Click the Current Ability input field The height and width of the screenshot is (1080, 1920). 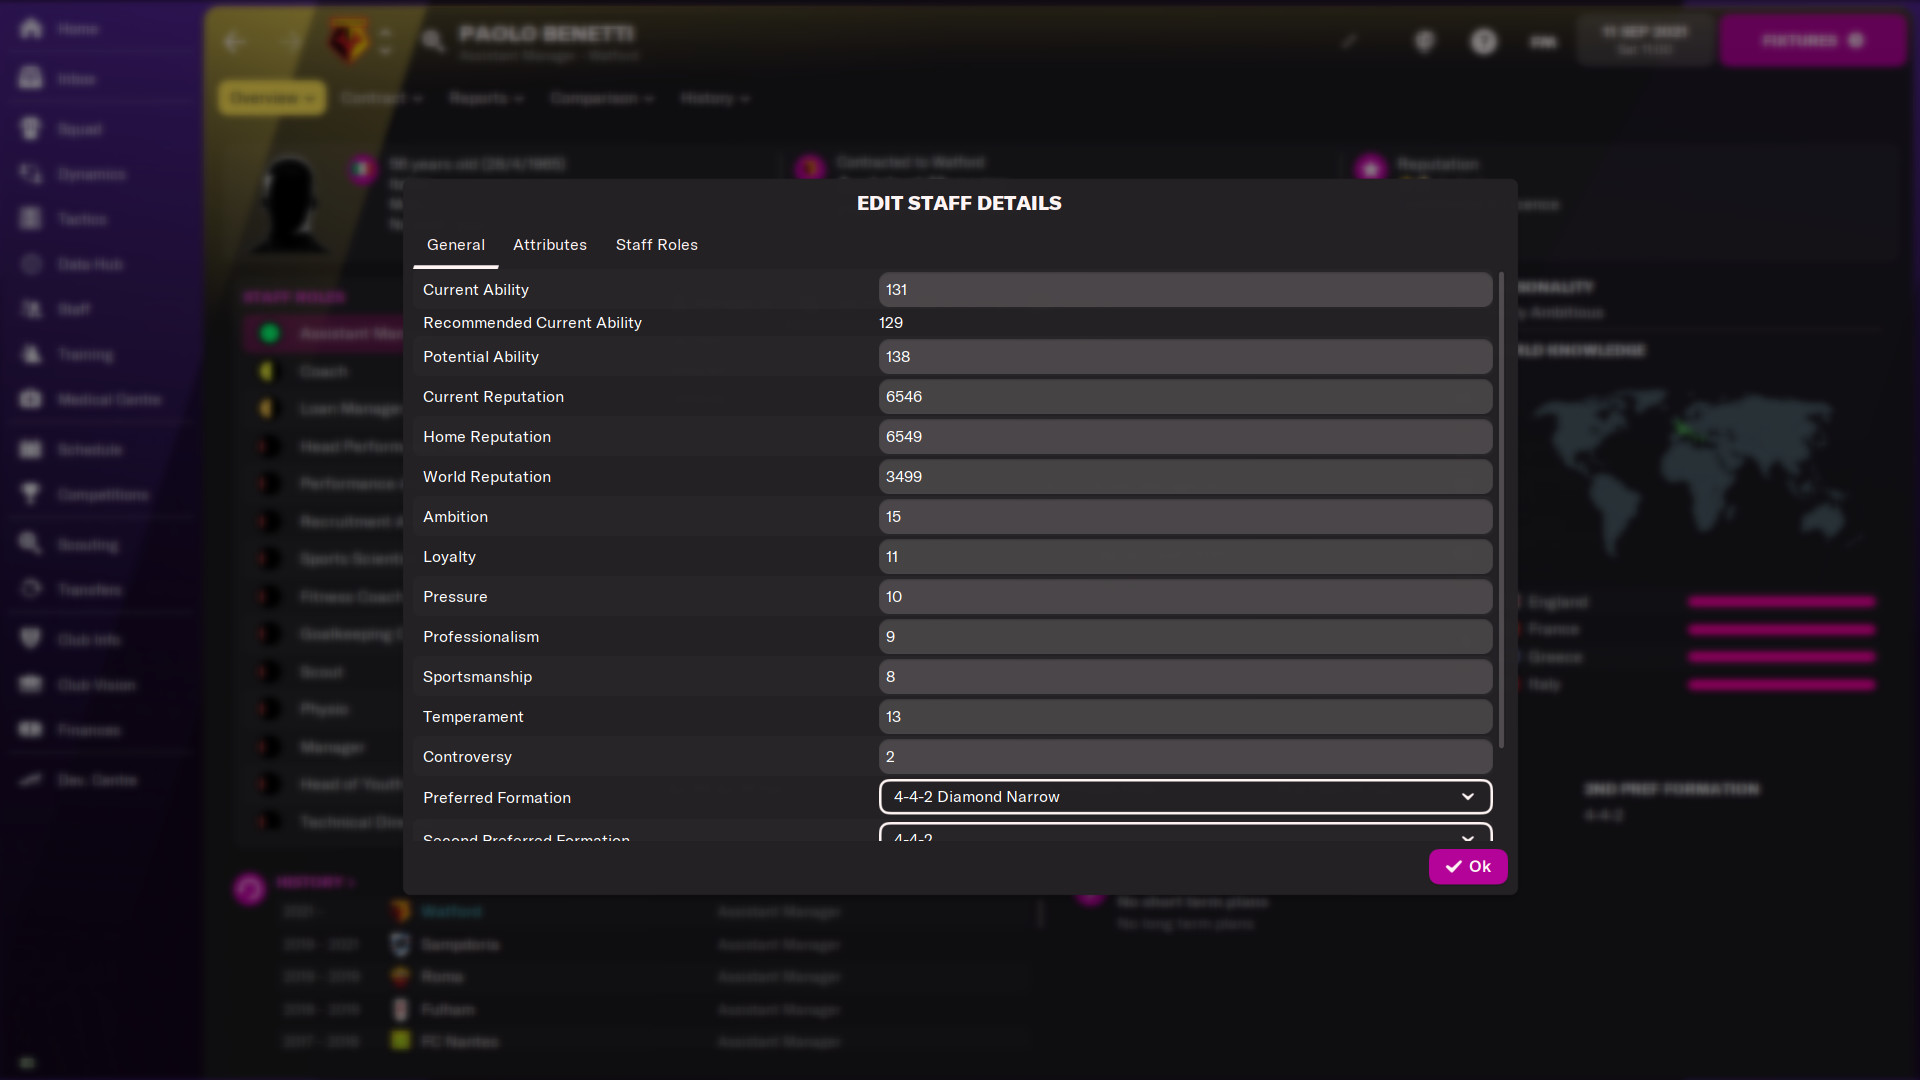1185,289
